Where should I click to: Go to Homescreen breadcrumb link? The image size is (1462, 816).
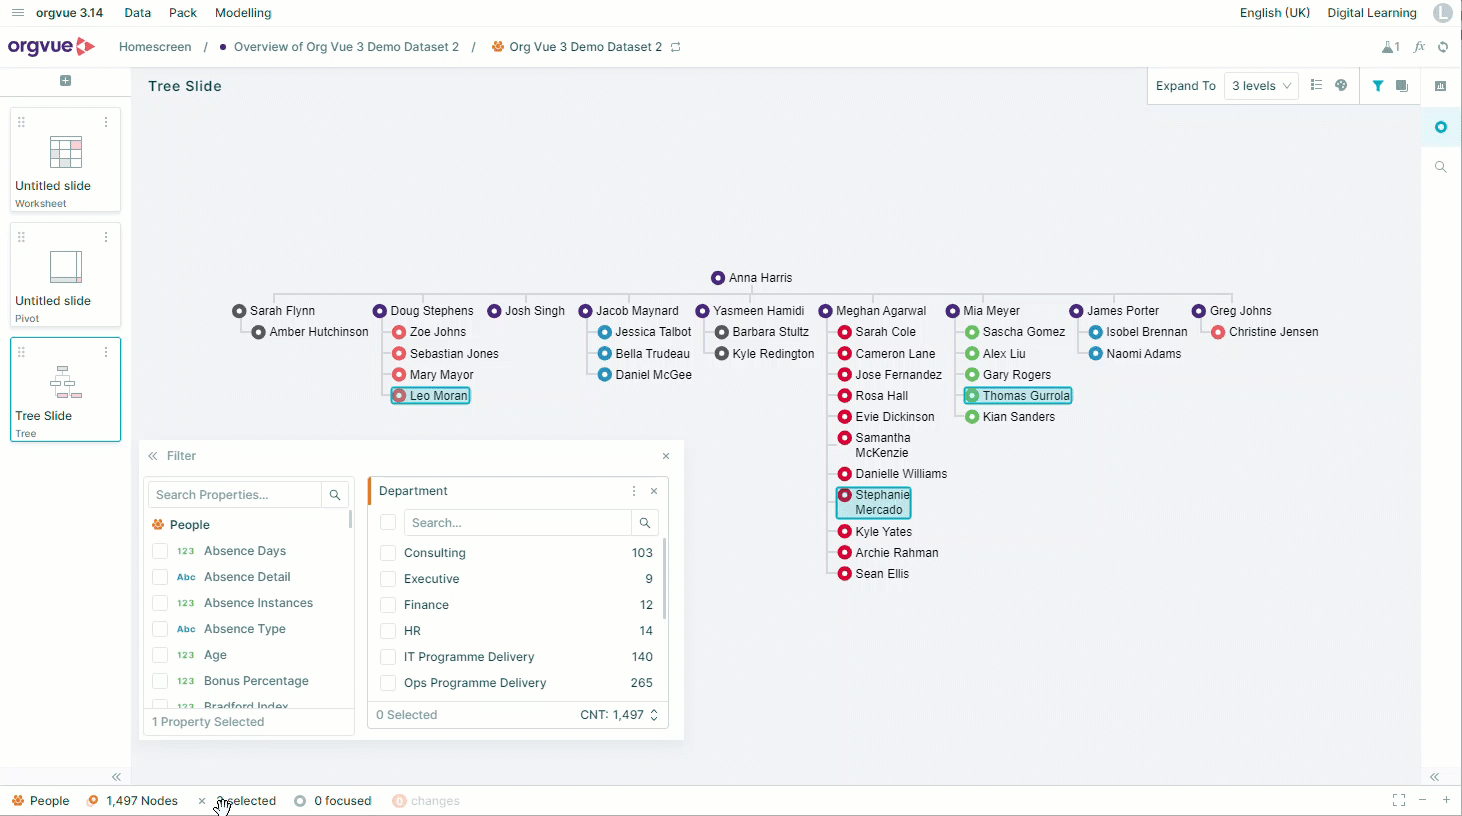click(155, 47)
